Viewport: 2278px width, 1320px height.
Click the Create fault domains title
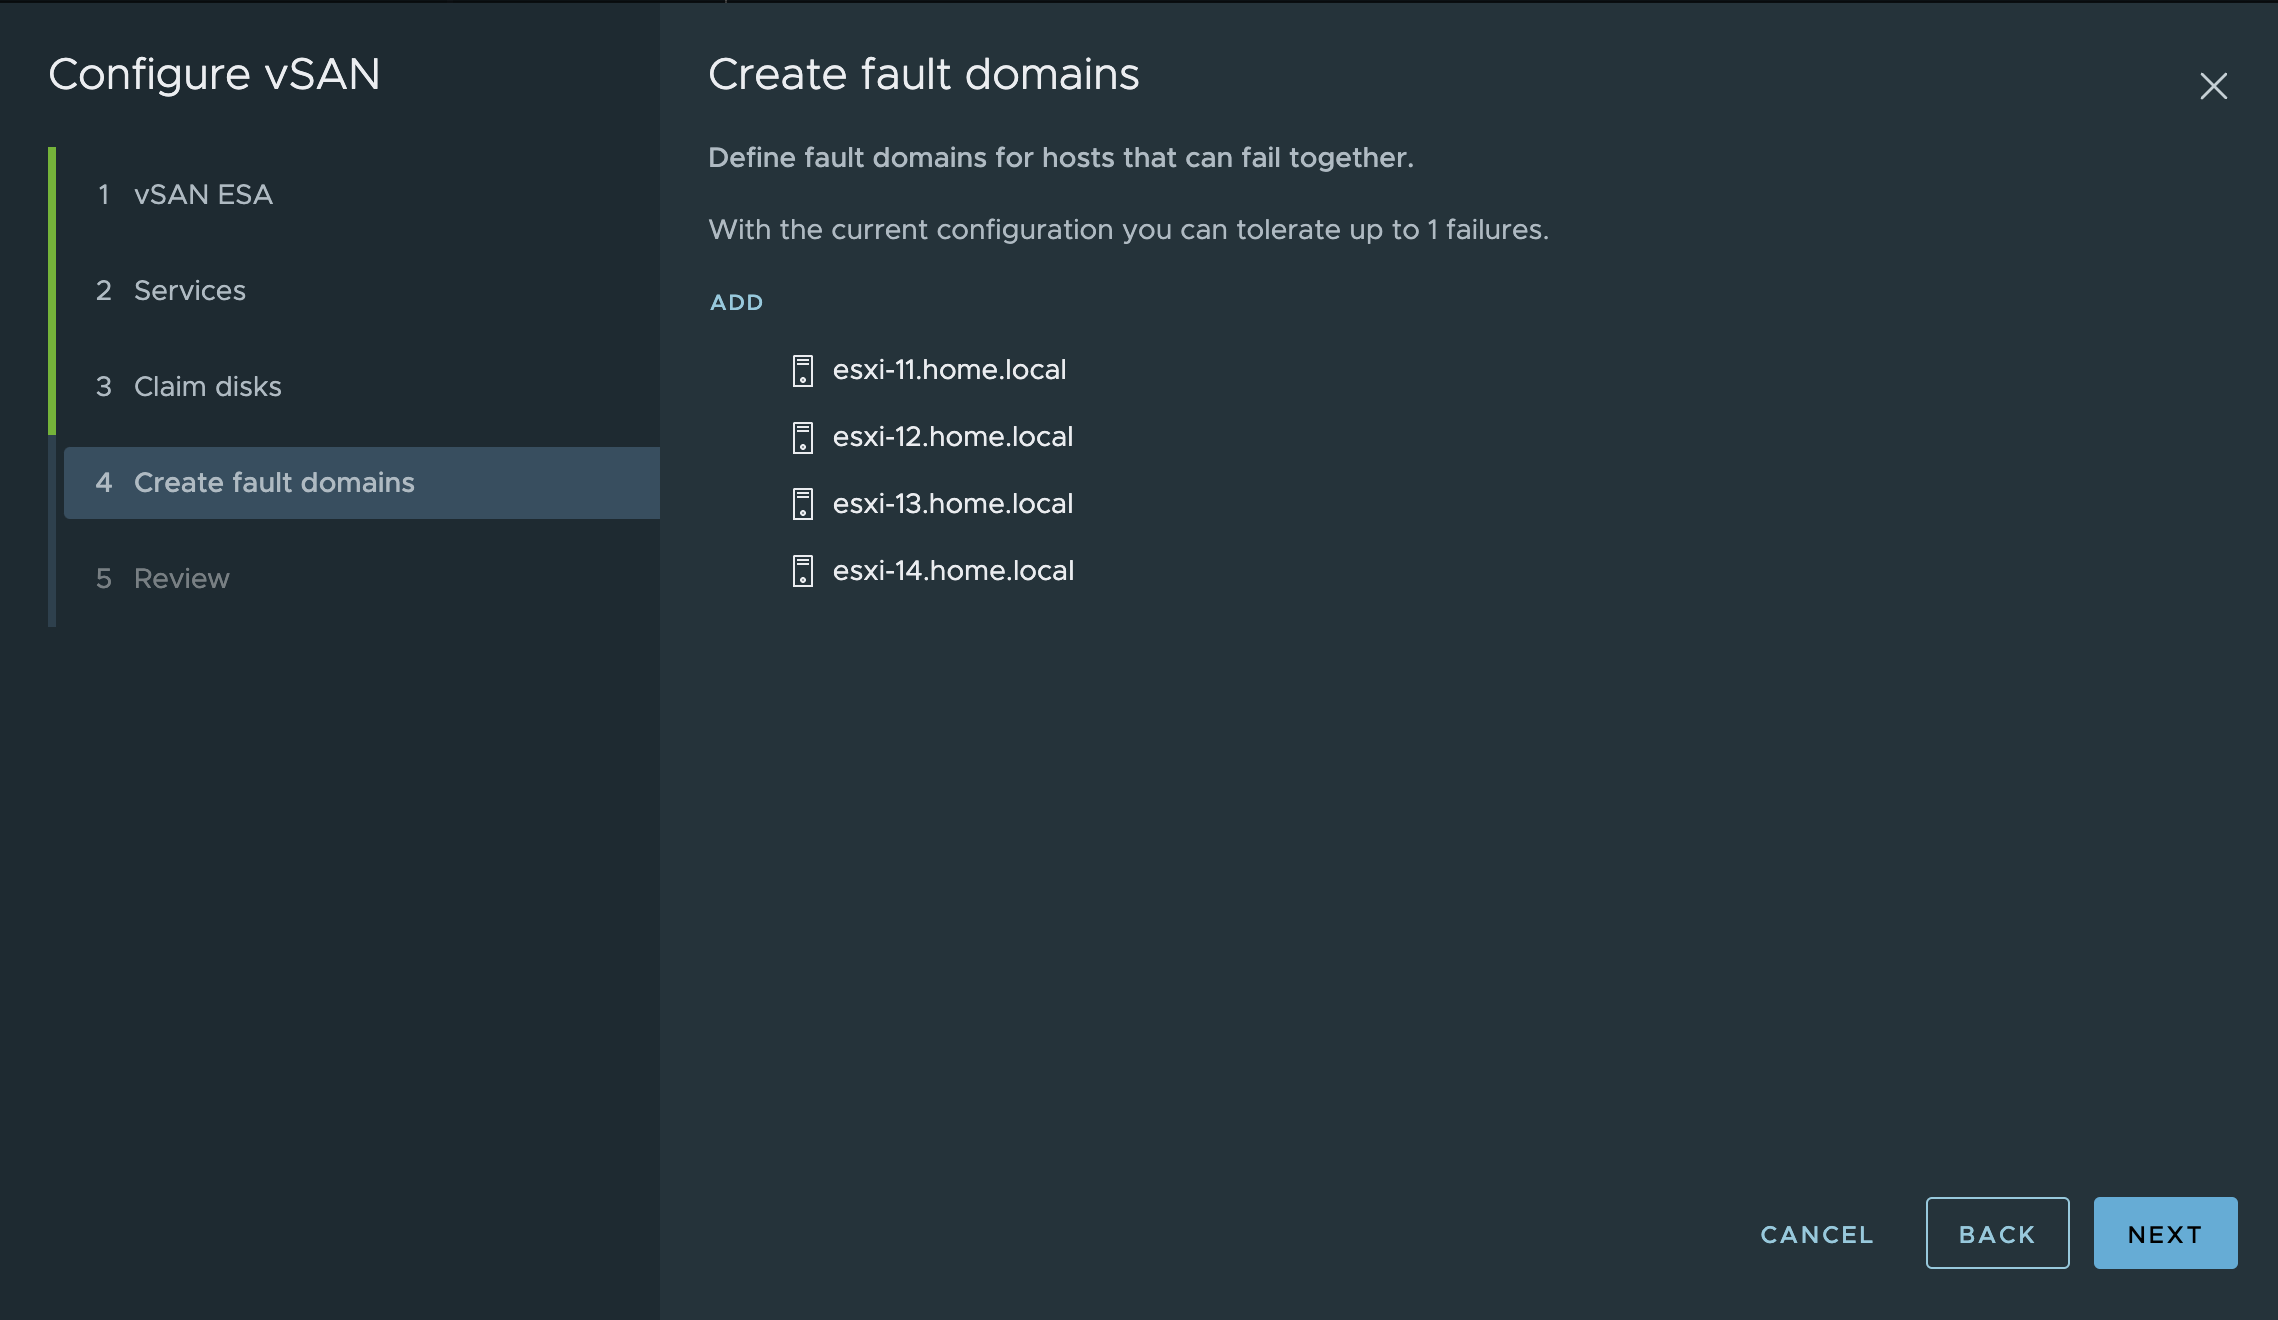pyautogui.click(x=923, y=73)
